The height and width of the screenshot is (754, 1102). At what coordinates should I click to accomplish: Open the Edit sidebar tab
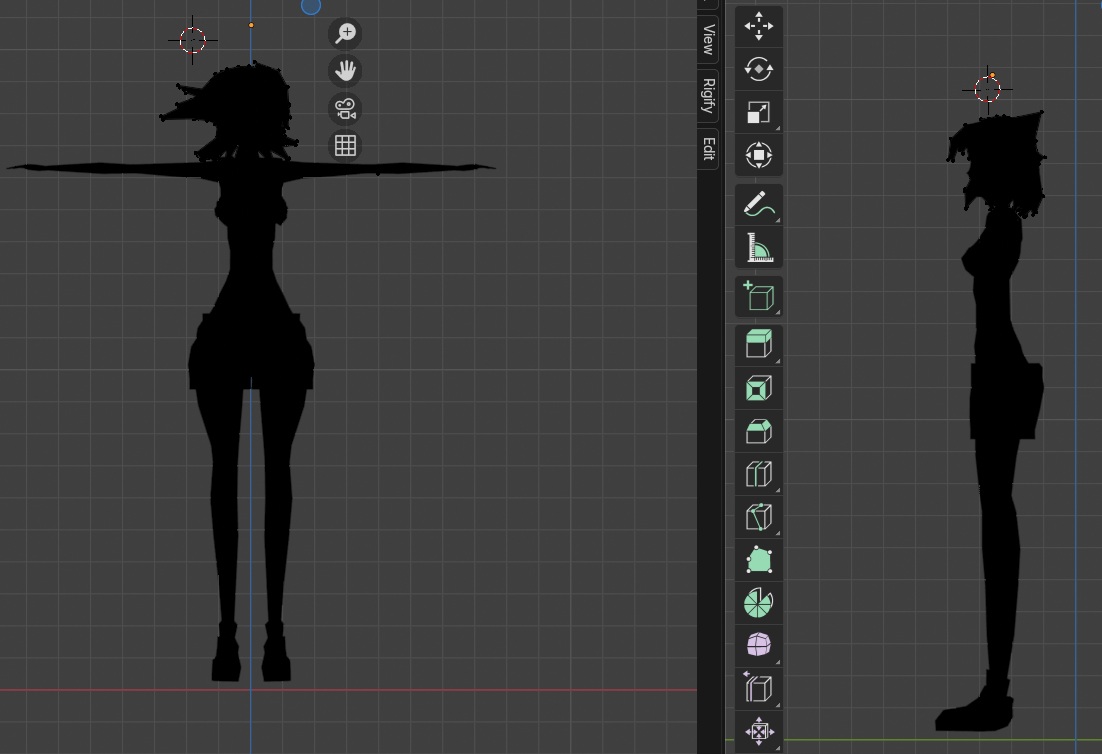(x=708, y=148)
